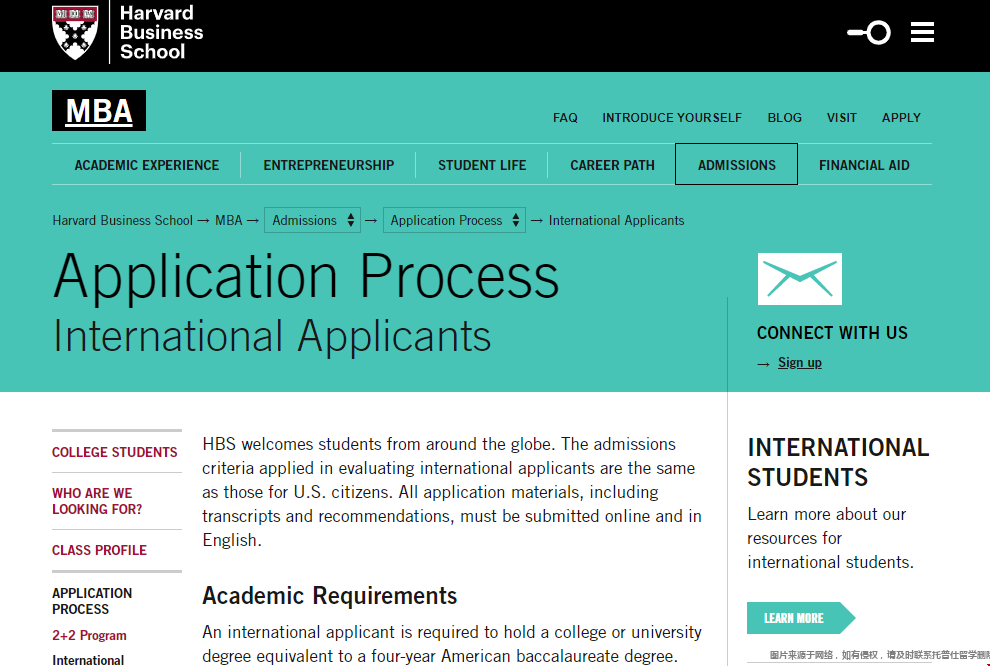The height and width of the screenshot is (666, 990).
Task: Click International Applicants breadcrumb text
Action: (x=616, y=220)
